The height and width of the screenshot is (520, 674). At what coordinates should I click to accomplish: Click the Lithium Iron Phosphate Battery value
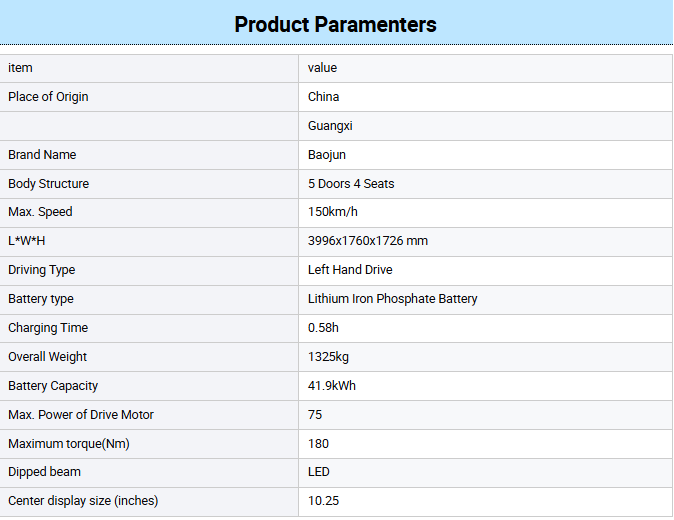pos(393,299)
